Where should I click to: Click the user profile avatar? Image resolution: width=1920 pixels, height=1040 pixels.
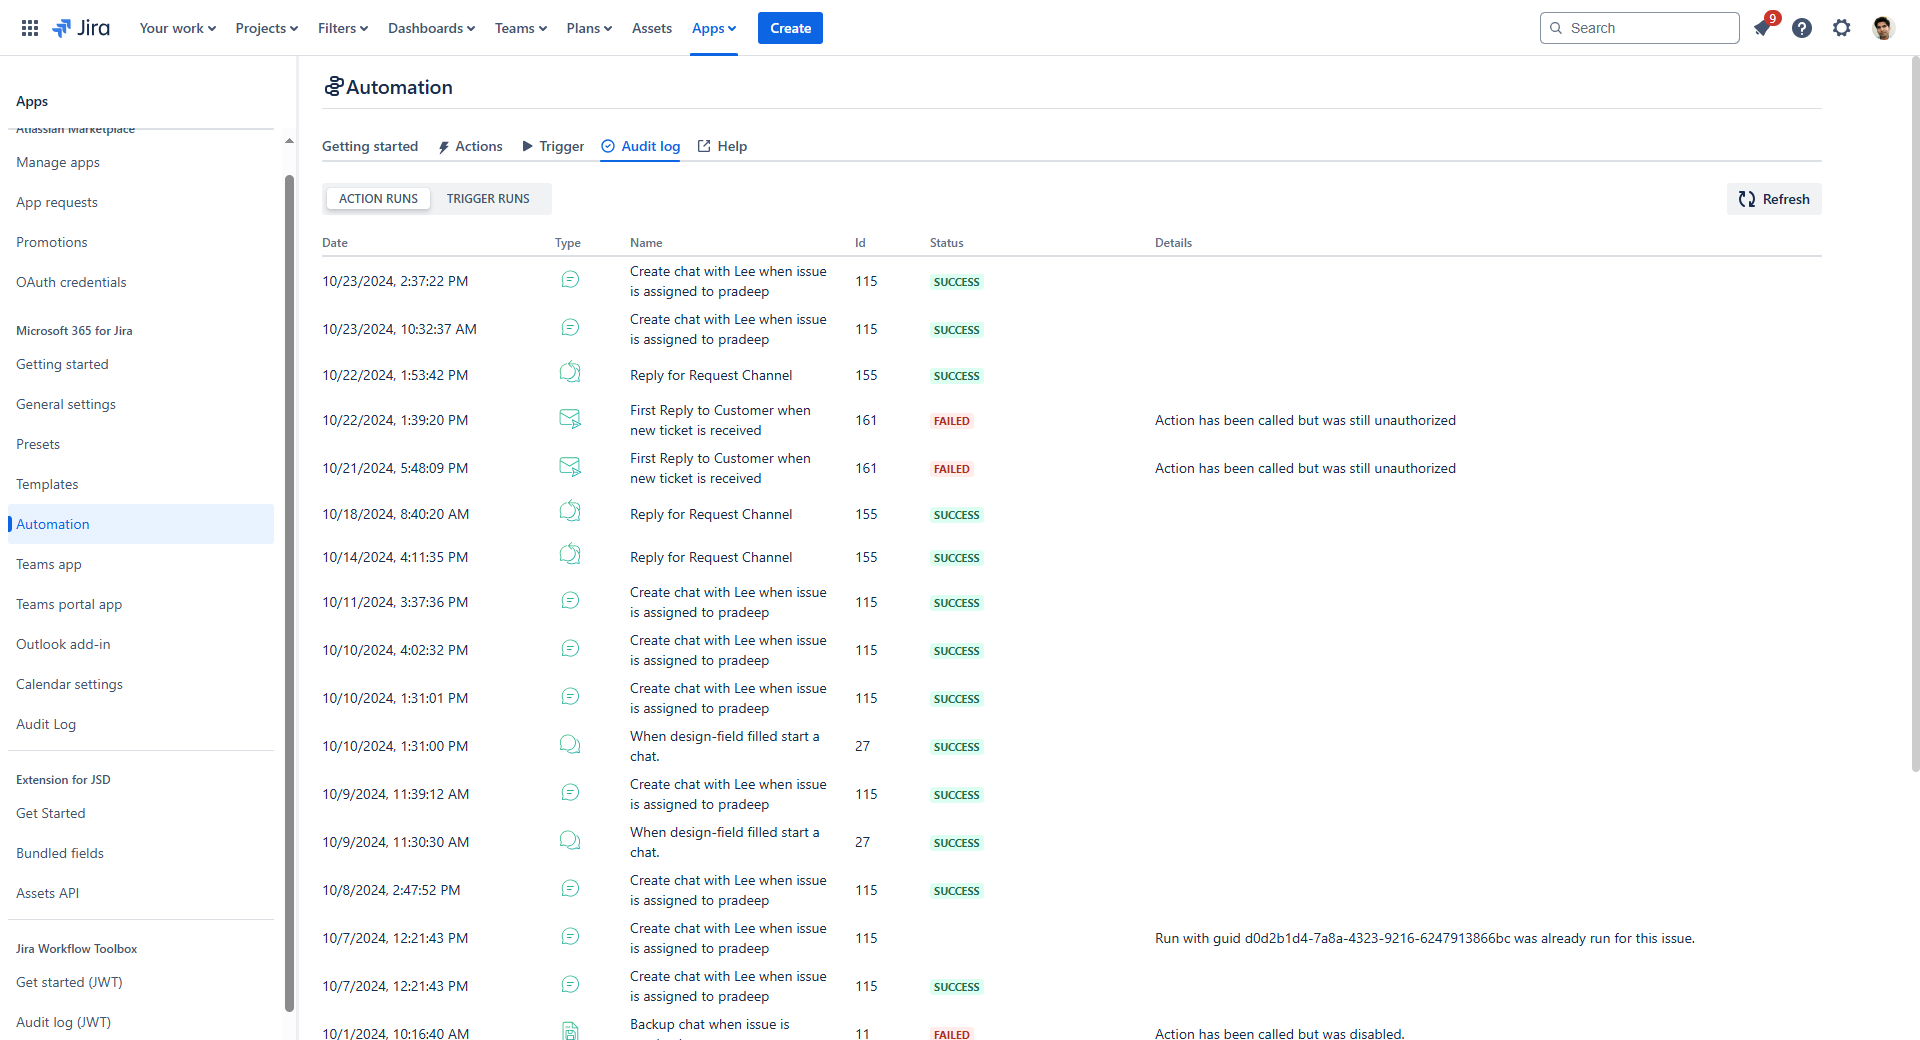point(1883,28)
